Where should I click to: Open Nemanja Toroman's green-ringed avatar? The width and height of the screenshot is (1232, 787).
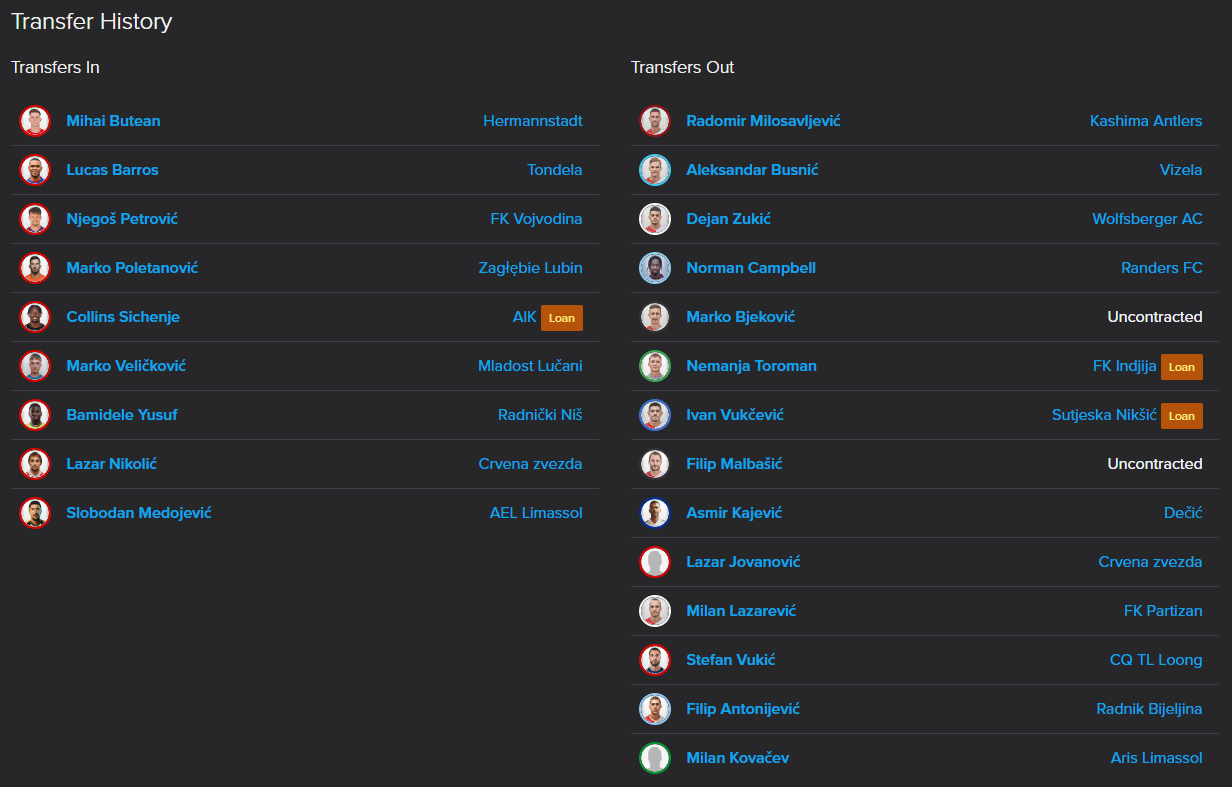pos(655,366)
